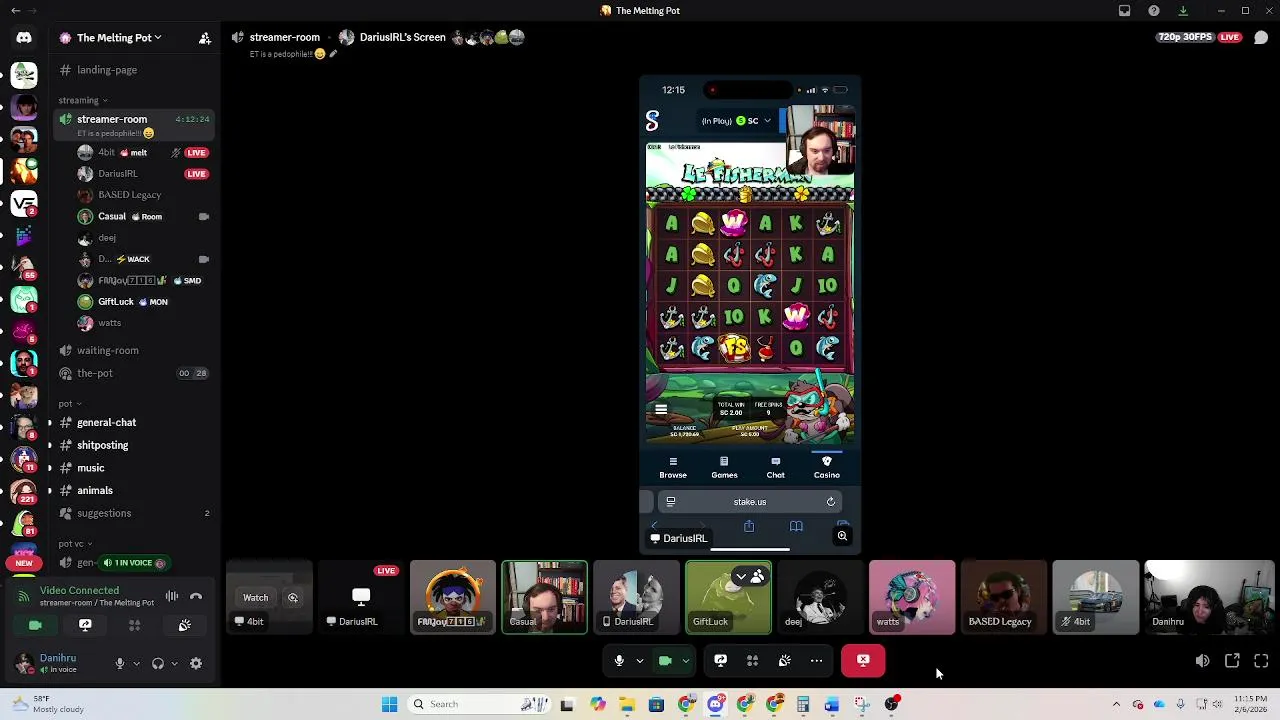Image resolution: width=1280 pixels, height=720 pixels.
Task: Open OBS Studio from taskbar
Action: [x=891, y=704]
